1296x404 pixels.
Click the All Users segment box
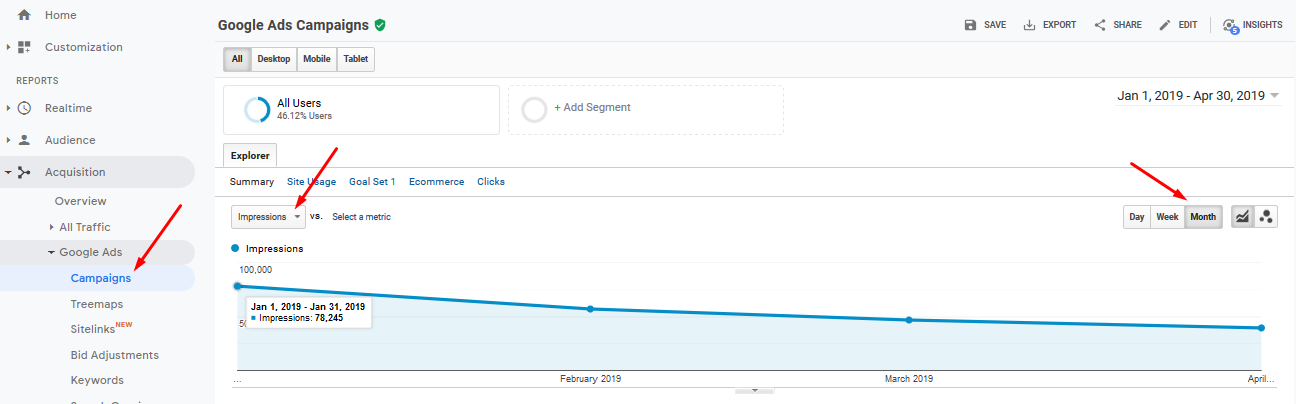[x=361, y=109]
